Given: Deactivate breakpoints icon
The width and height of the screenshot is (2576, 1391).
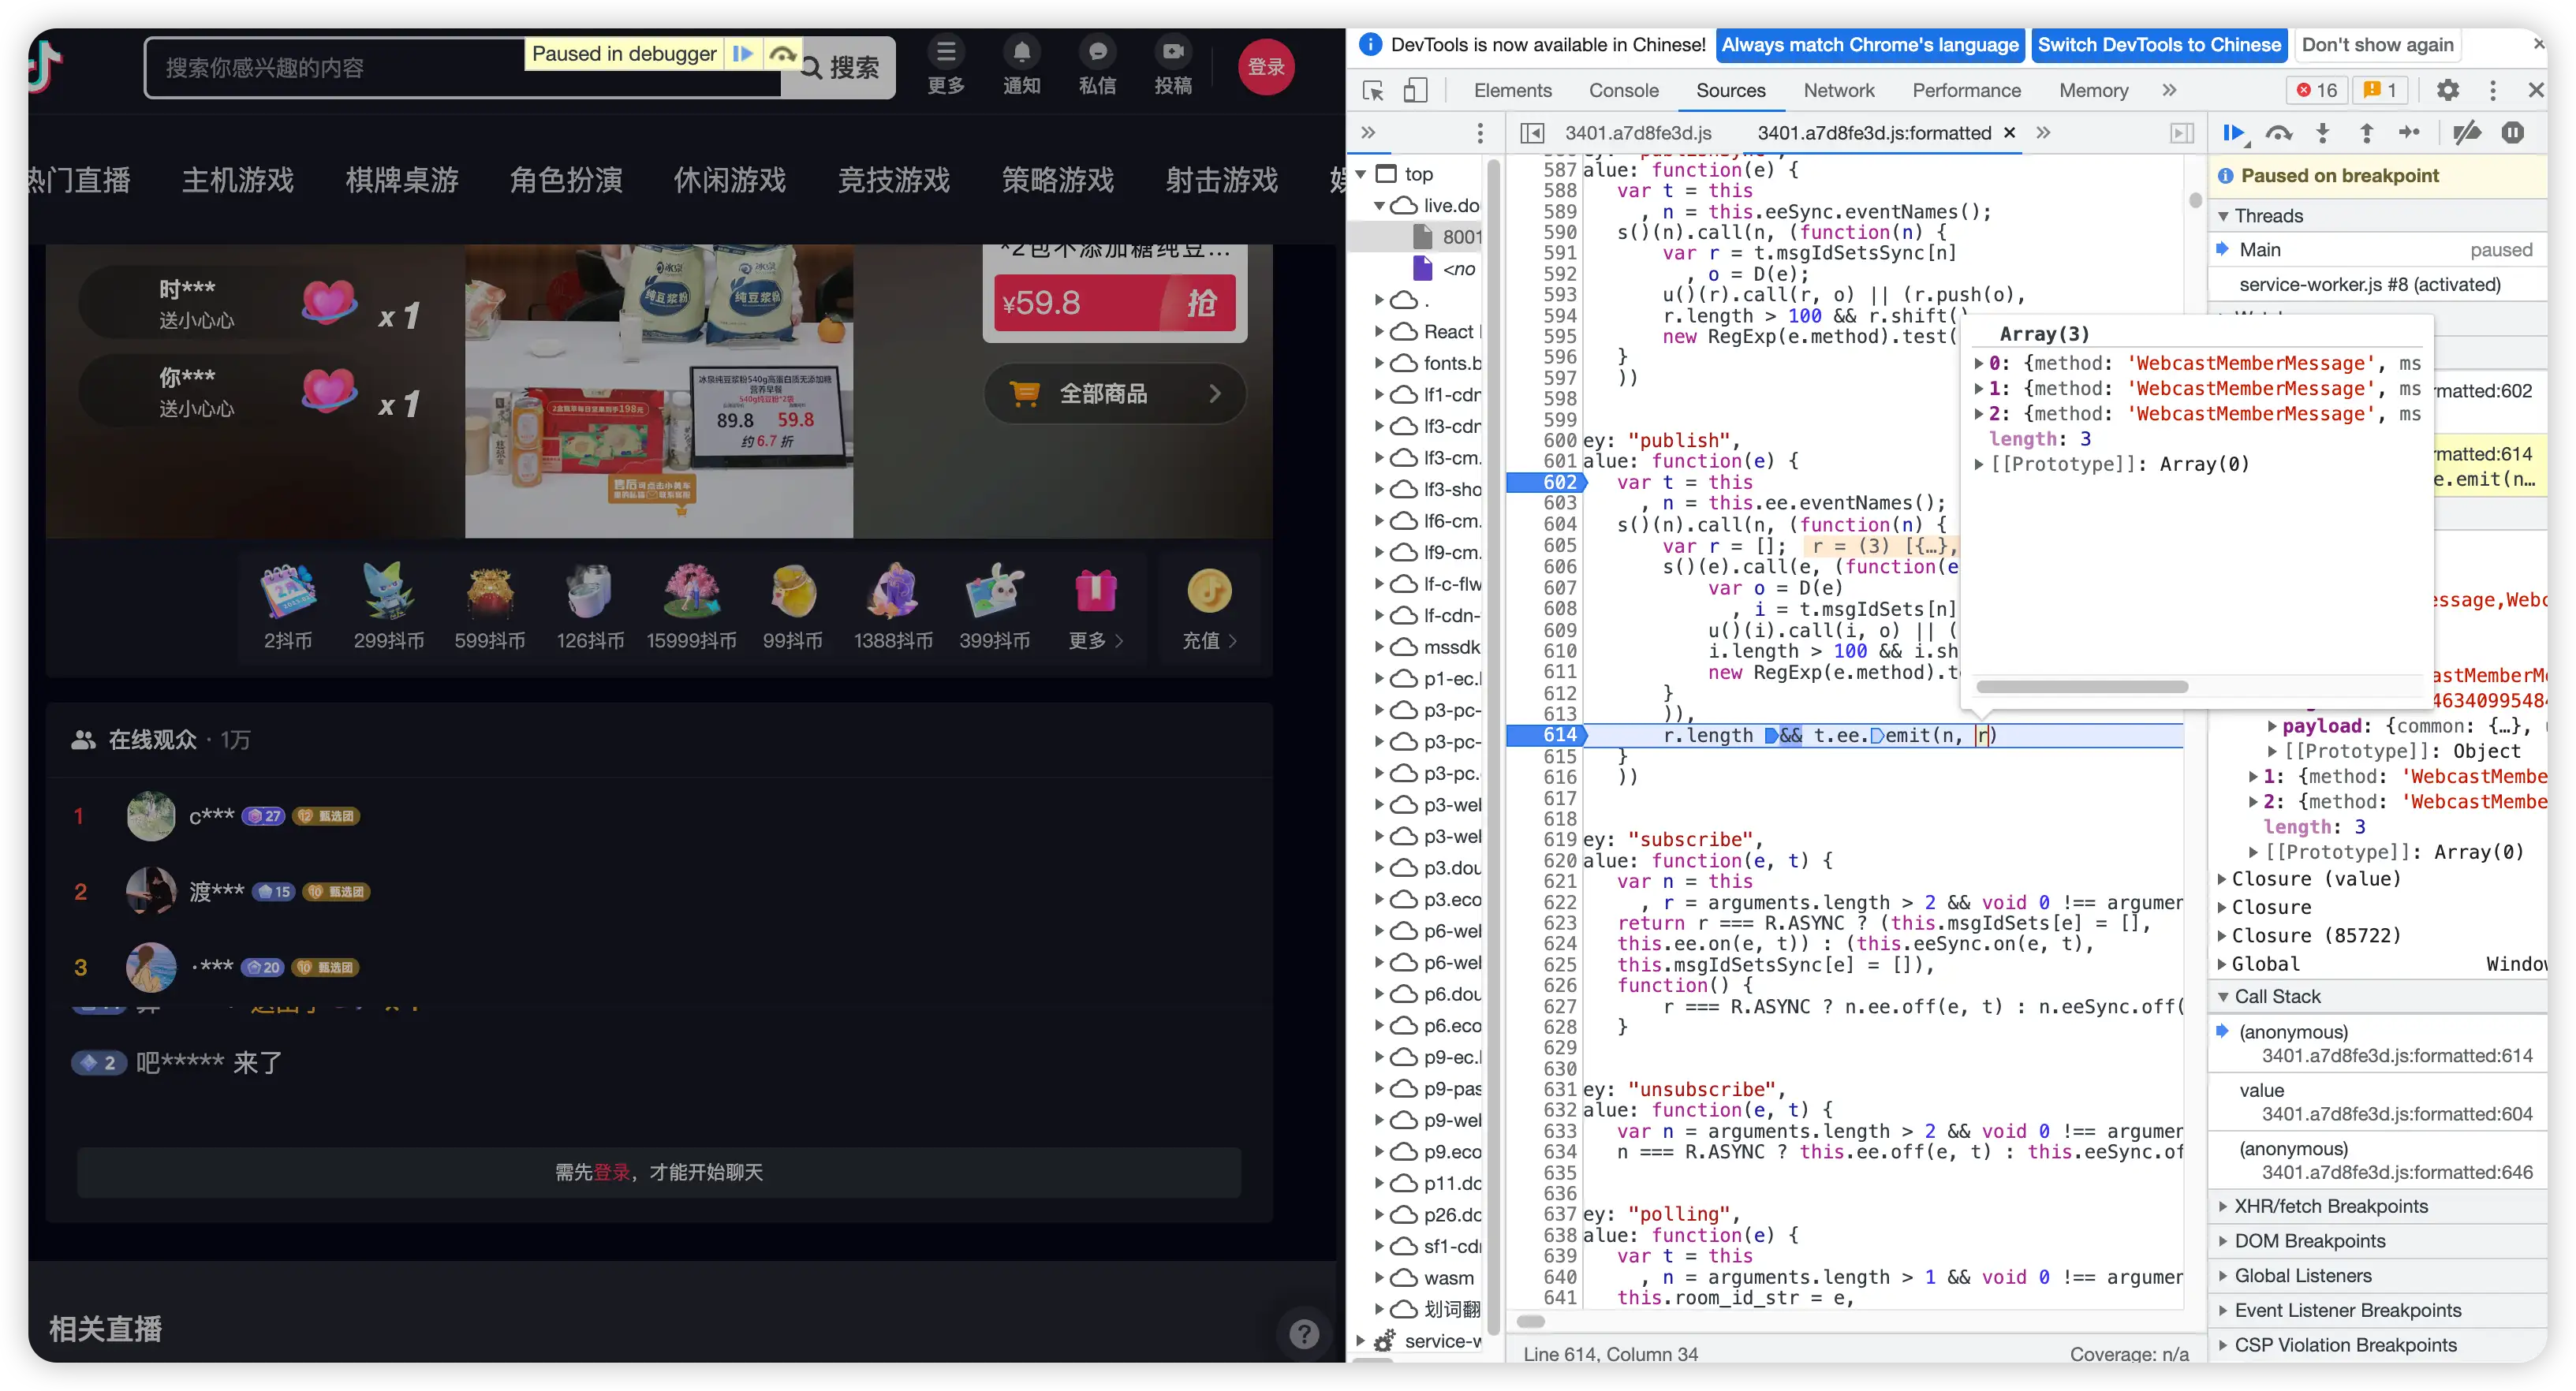Looking at the screenshot, I should [x=2467, y=133].
